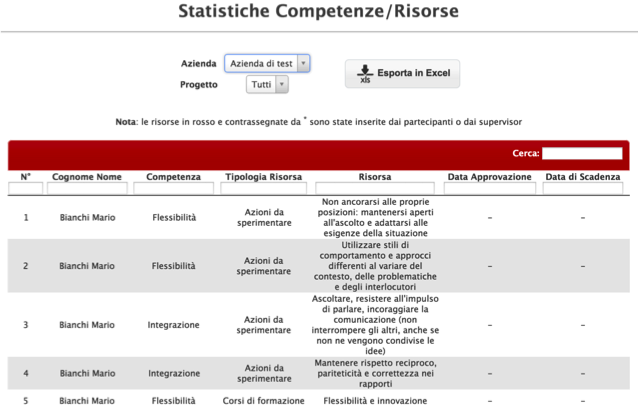This screenshot has width=638, height=411.
Task: Open the Azienda dropdown
Action: click(x=267, y=63)
